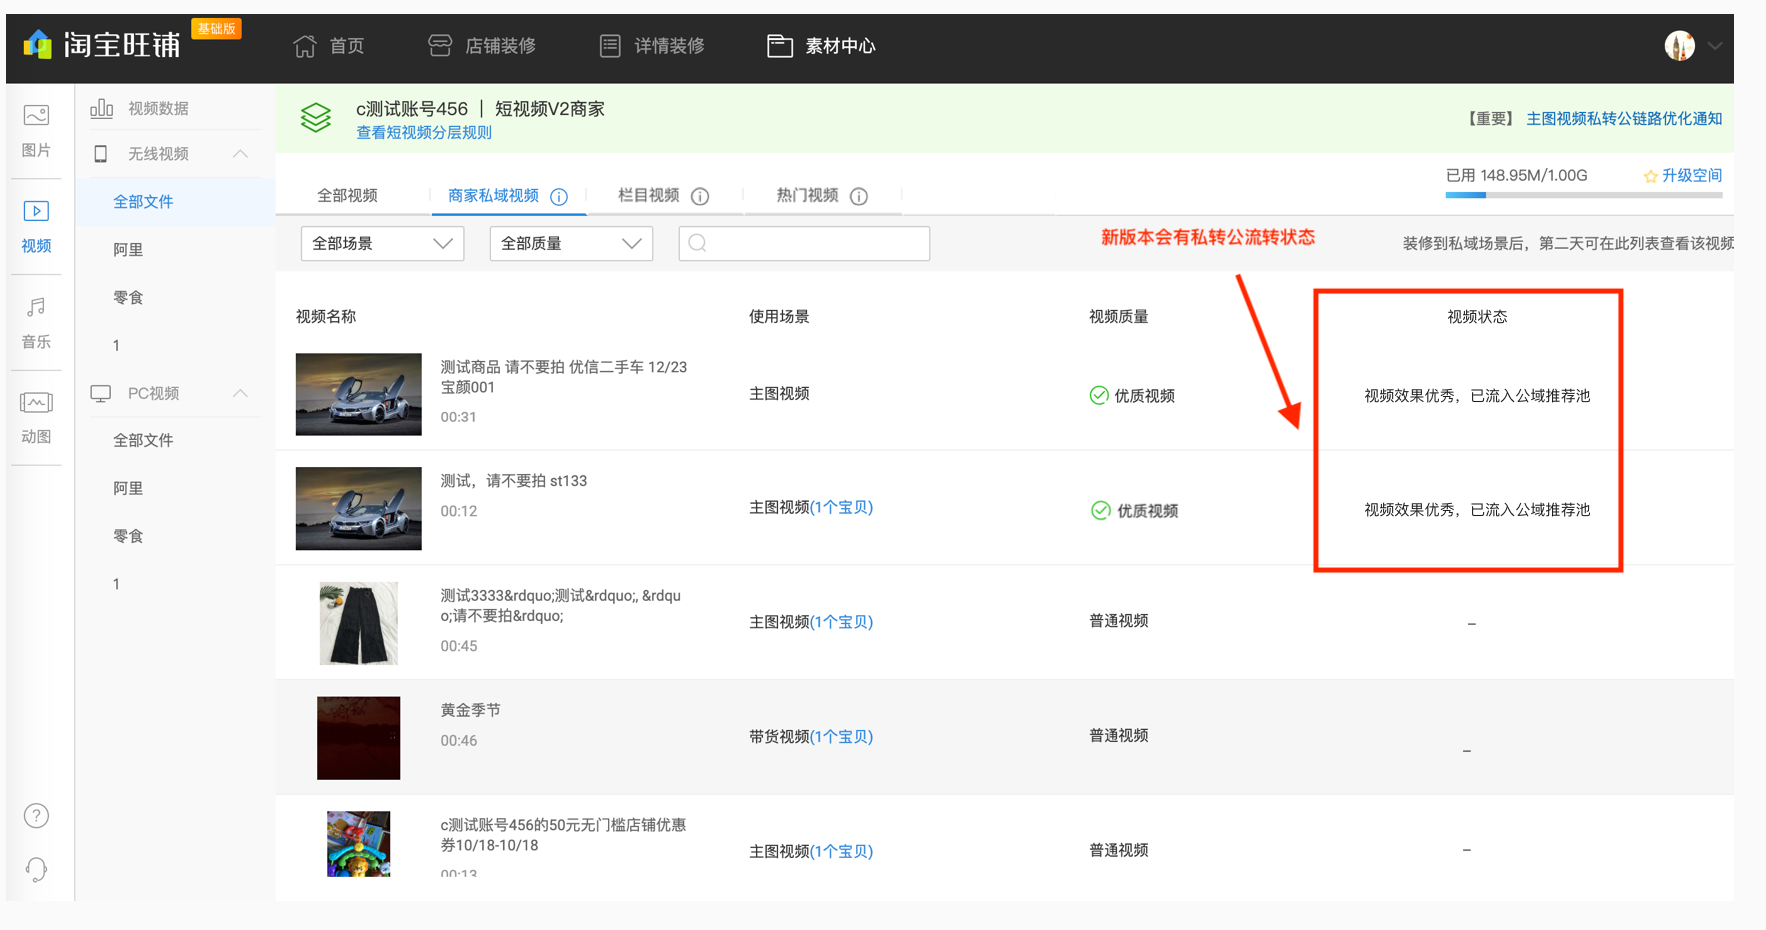Open 1个宝贝 link in 黄金季节 row

coord(841,737)
